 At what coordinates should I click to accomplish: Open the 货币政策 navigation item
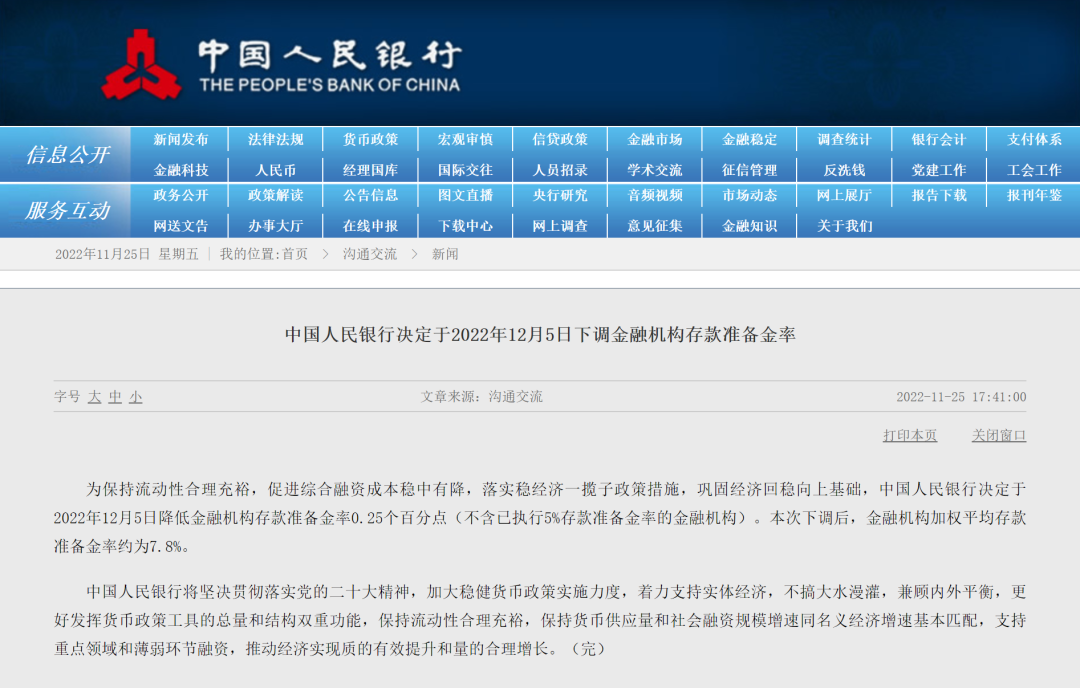click(x=370, y=140)
